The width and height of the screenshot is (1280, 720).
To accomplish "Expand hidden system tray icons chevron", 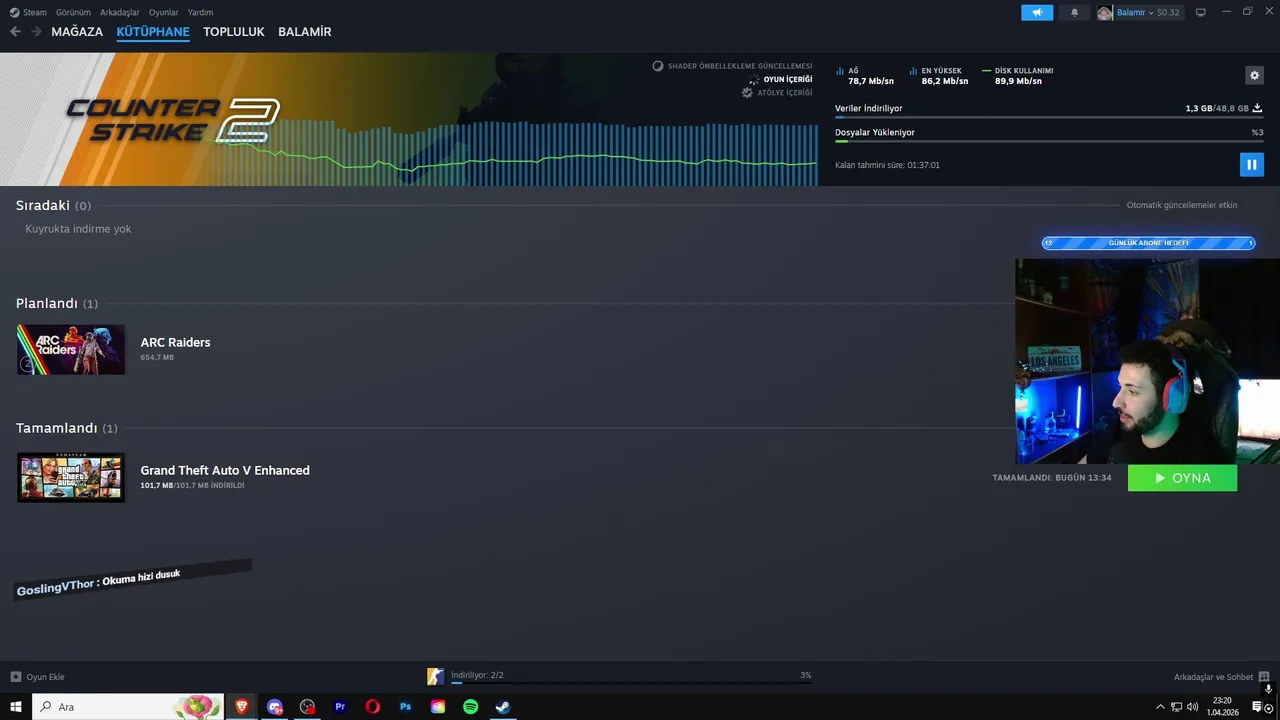I will coord(1160,707).
